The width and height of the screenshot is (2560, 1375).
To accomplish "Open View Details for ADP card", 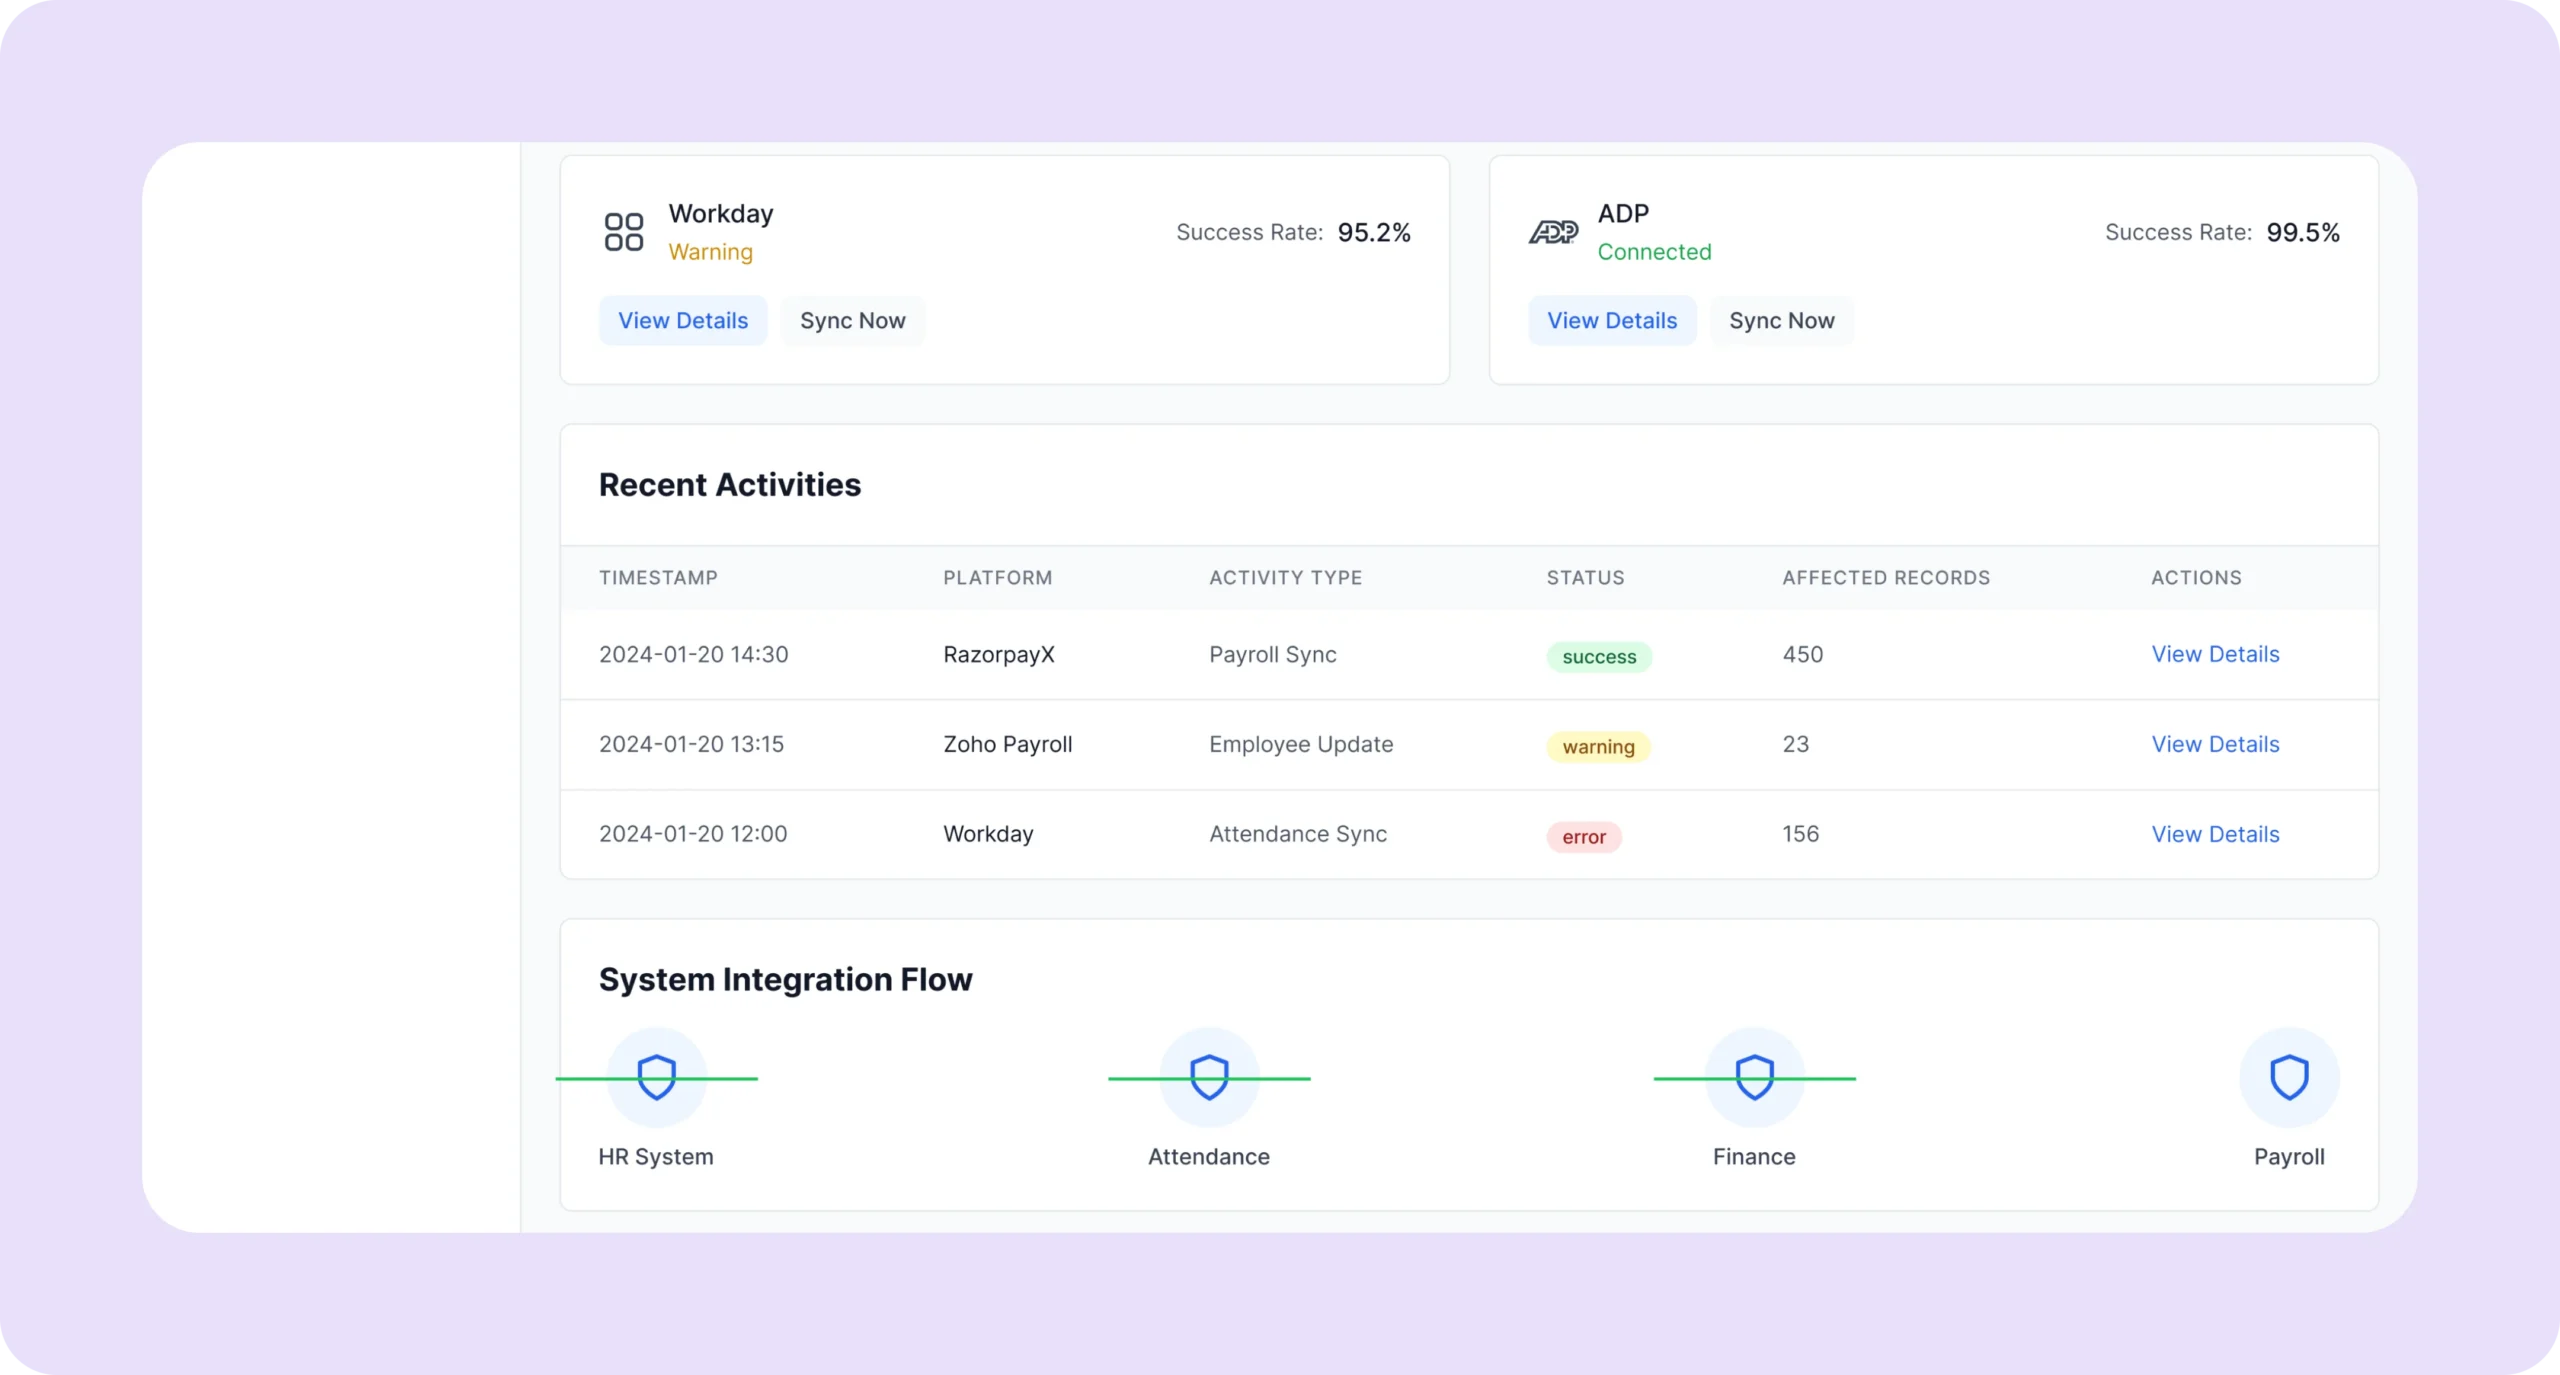I will 1612,321.
